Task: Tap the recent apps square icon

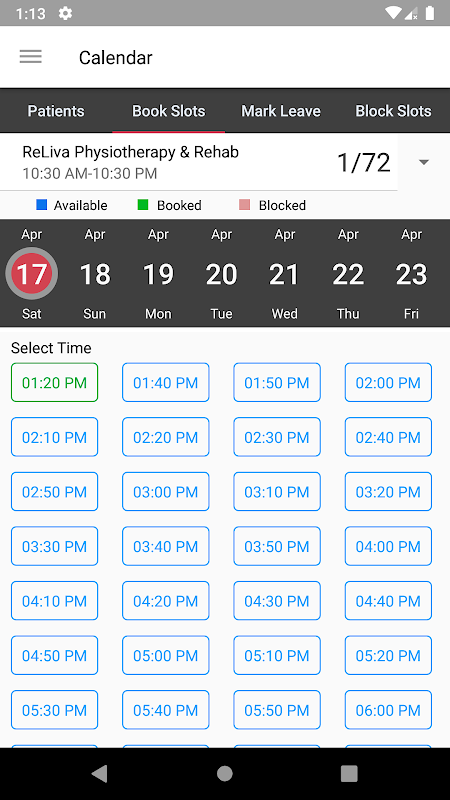Action: 349,773
